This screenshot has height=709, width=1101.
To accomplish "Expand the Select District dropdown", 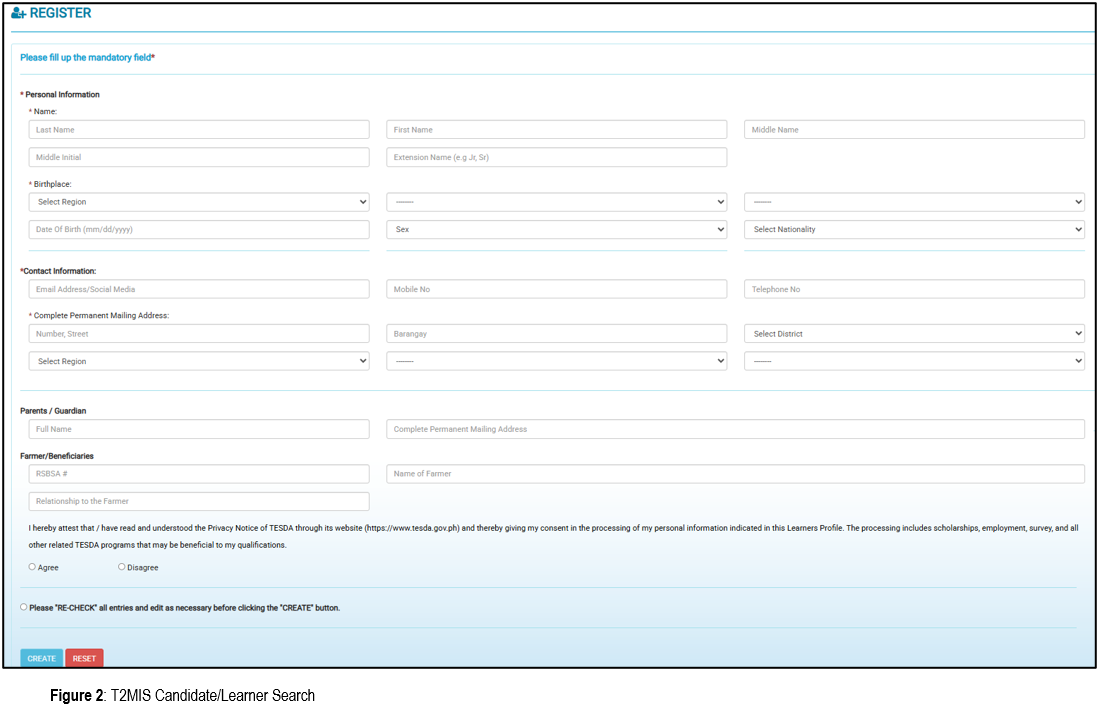I will pos(914,334).
